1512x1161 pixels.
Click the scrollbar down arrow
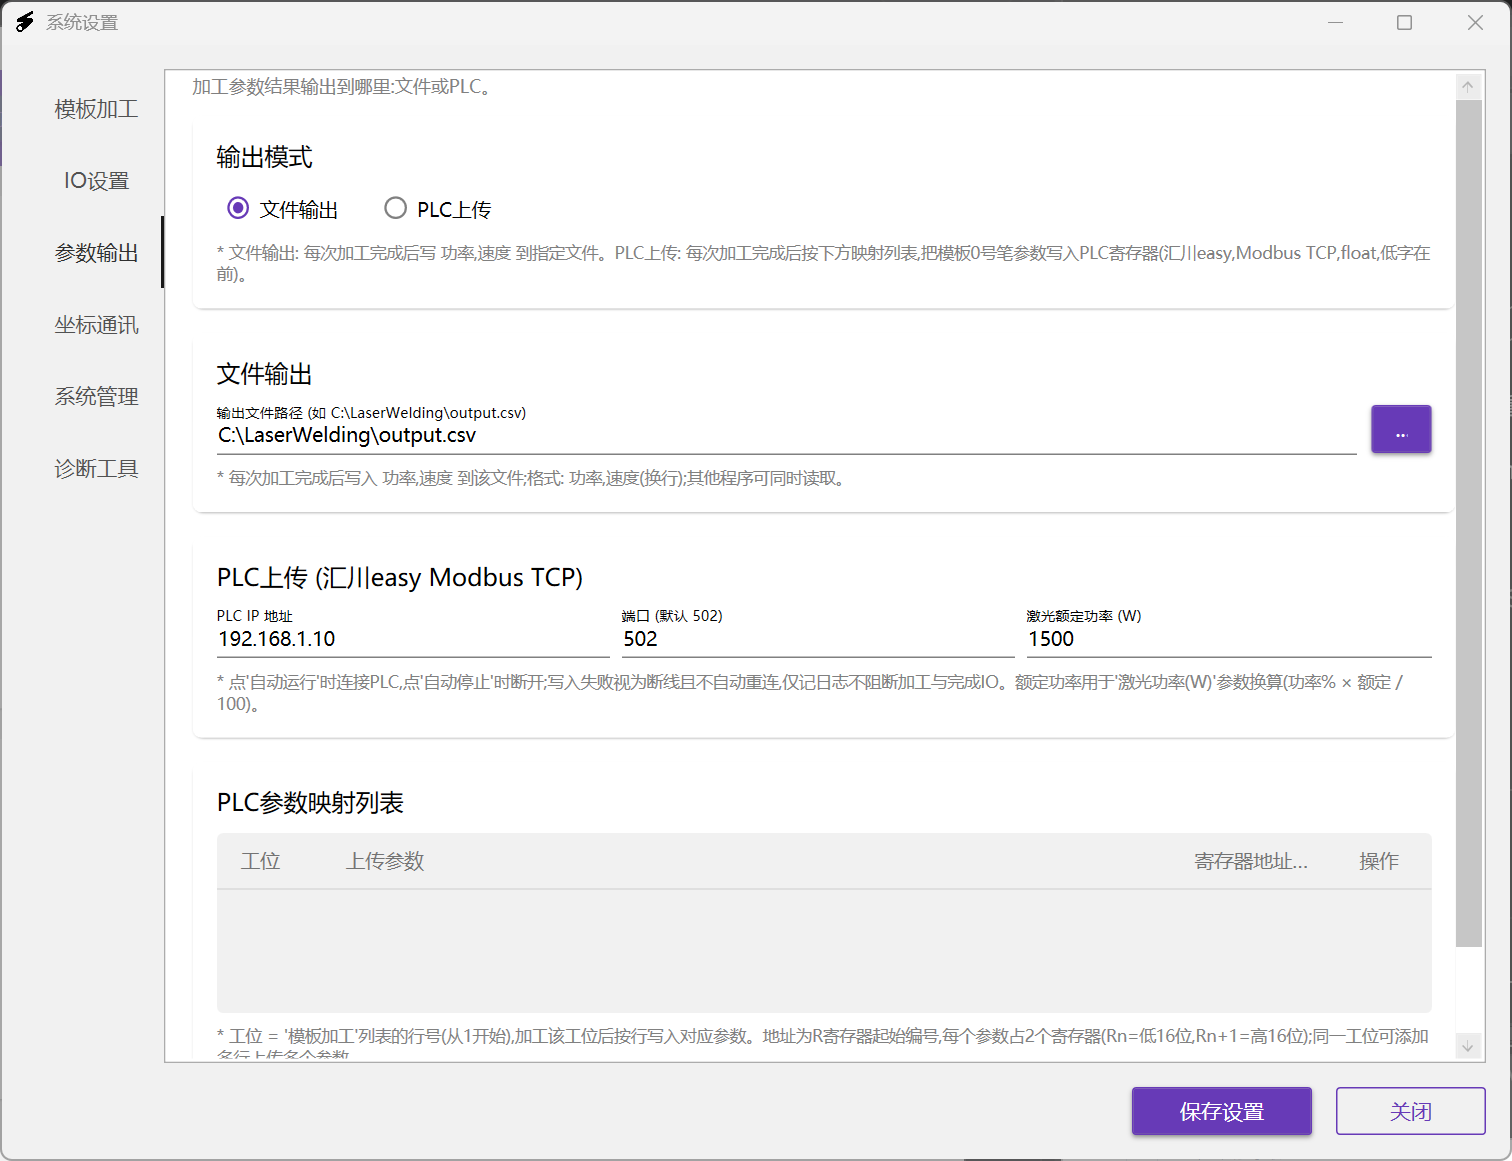point(1468,1046)
